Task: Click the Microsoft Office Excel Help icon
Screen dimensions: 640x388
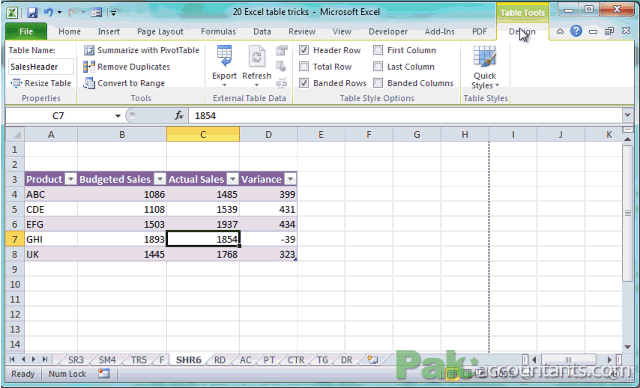Action: coord(576,31)
